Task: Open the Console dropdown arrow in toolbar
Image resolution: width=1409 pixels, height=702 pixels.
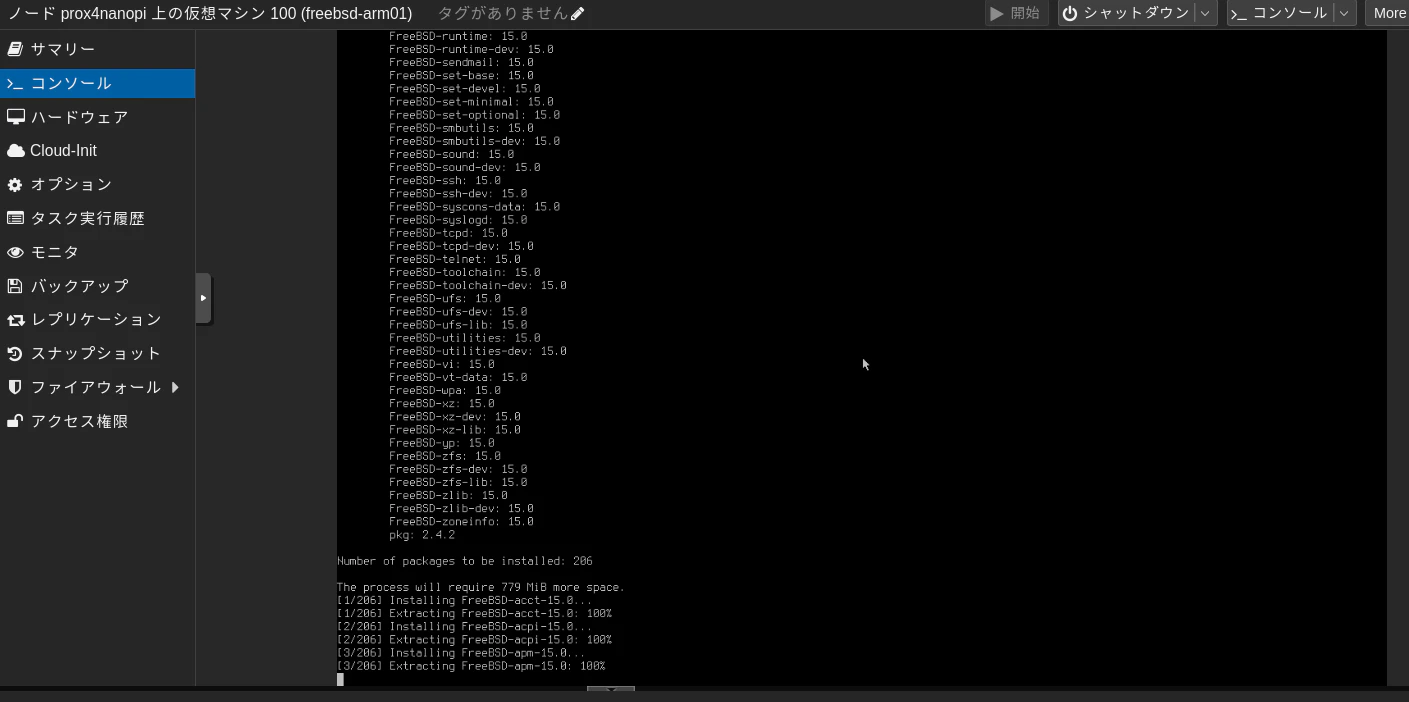Action: tap(1345, 13)
